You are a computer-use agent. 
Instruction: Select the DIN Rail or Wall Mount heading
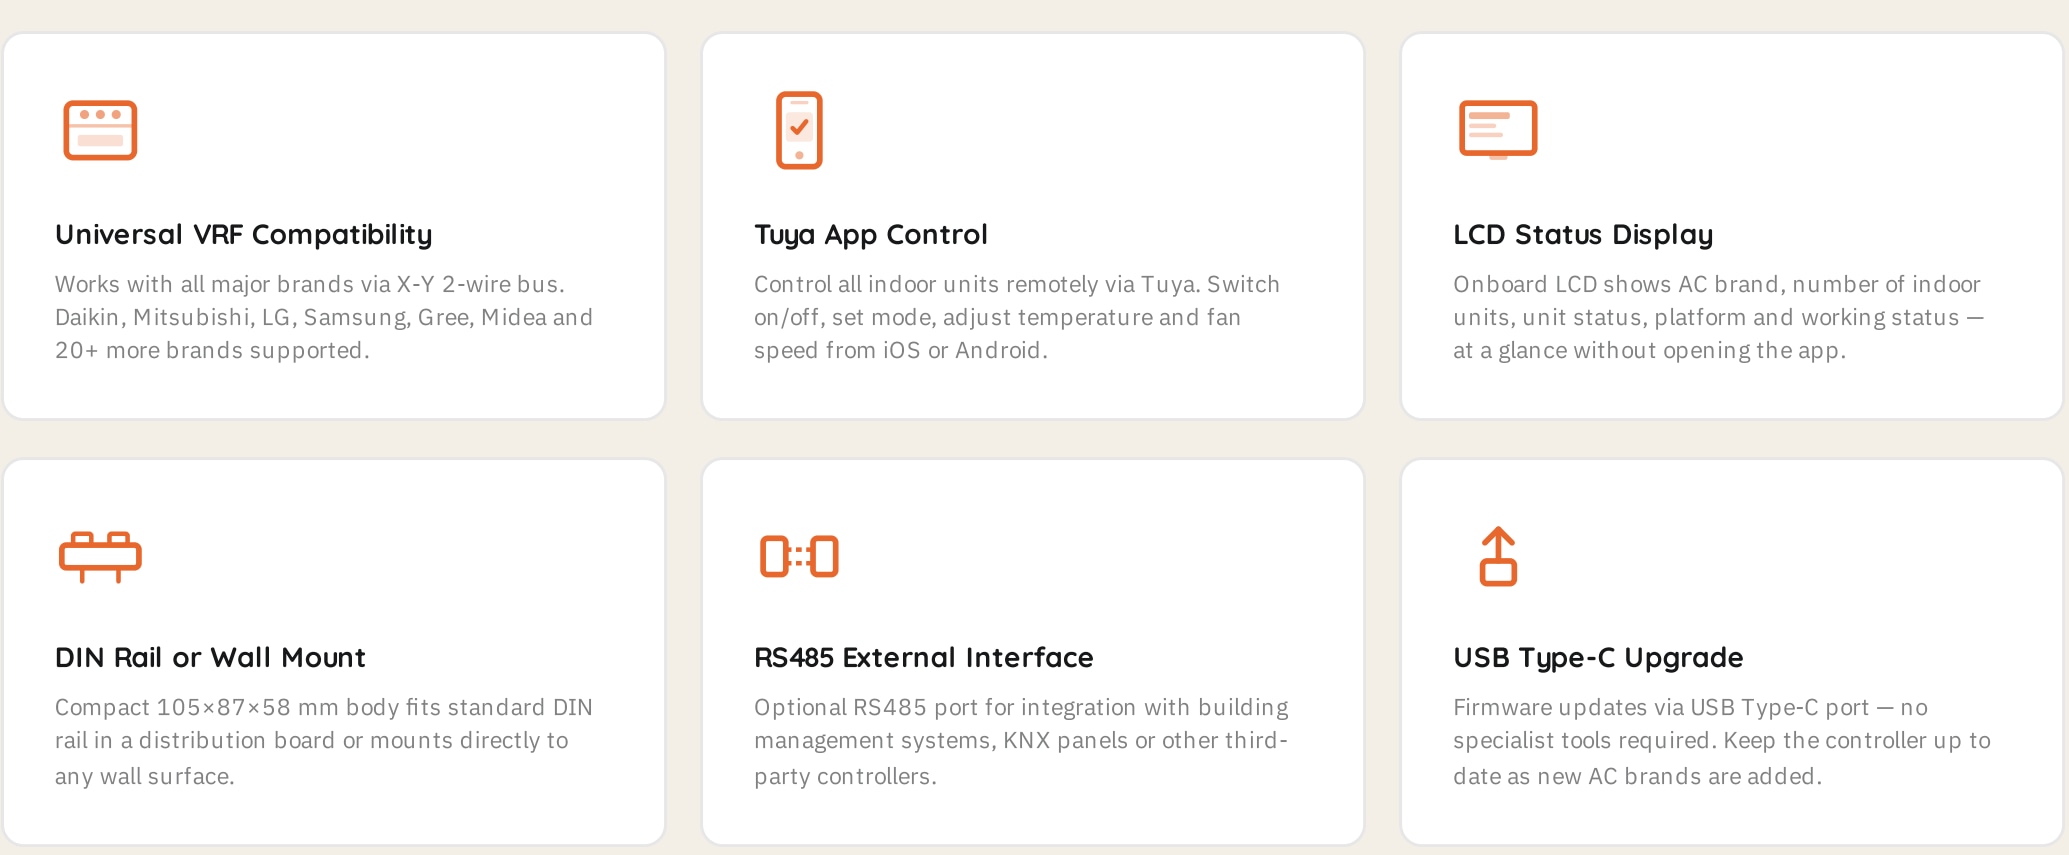click(x=210, y=657)
